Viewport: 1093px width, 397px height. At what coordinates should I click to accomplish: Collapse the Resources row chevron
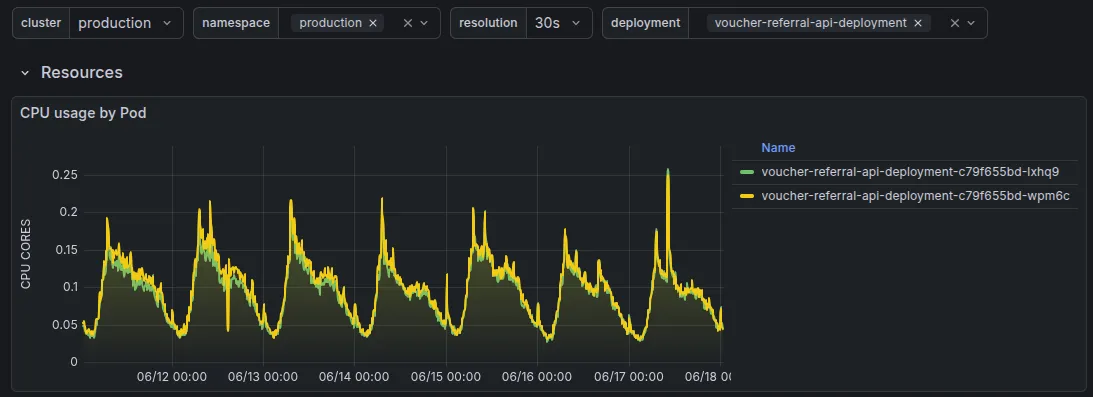tap(25, 72)
